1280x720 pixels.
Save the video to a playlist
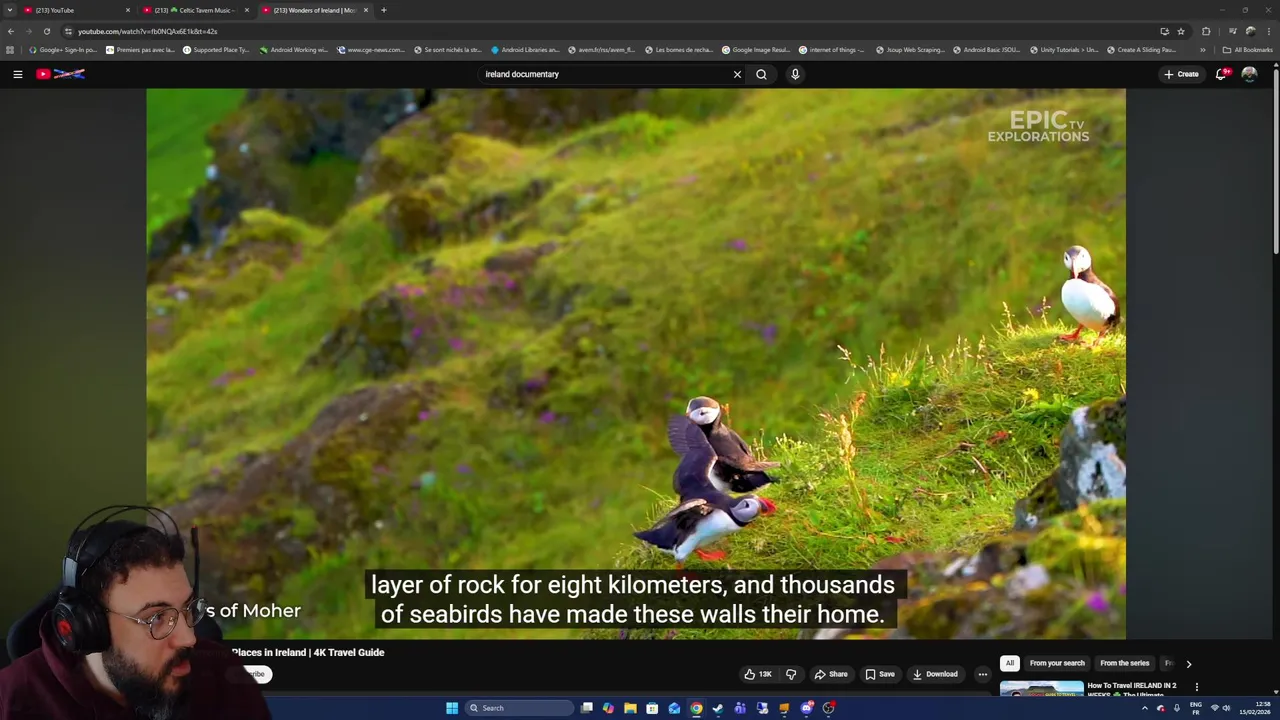880,674
